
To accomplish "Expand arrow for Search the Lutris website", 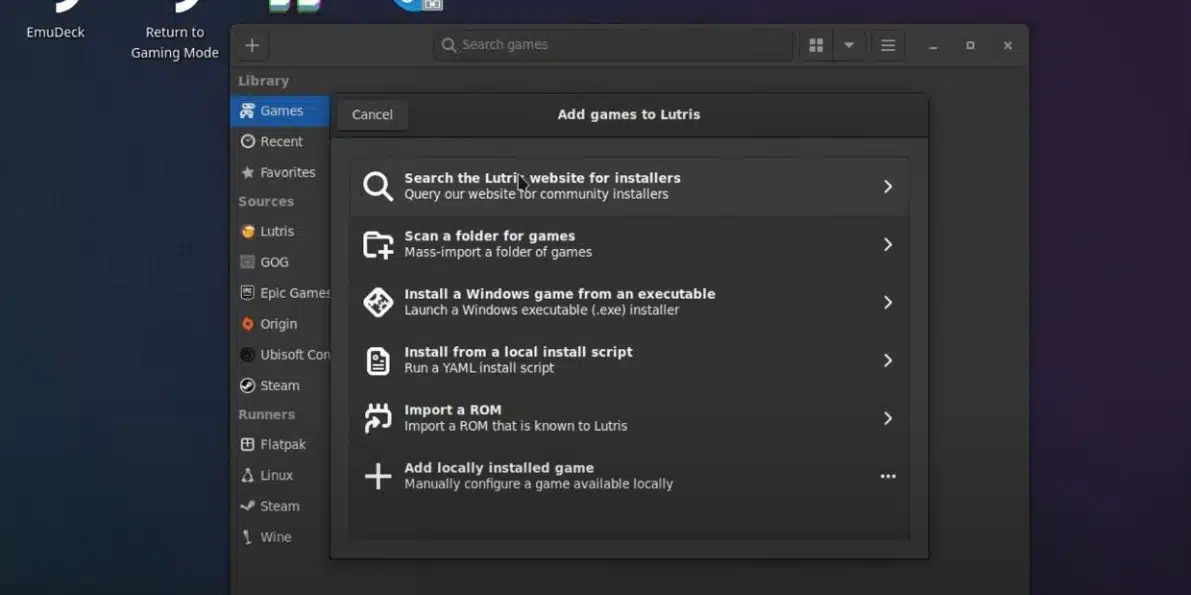I will pos(887,186).
